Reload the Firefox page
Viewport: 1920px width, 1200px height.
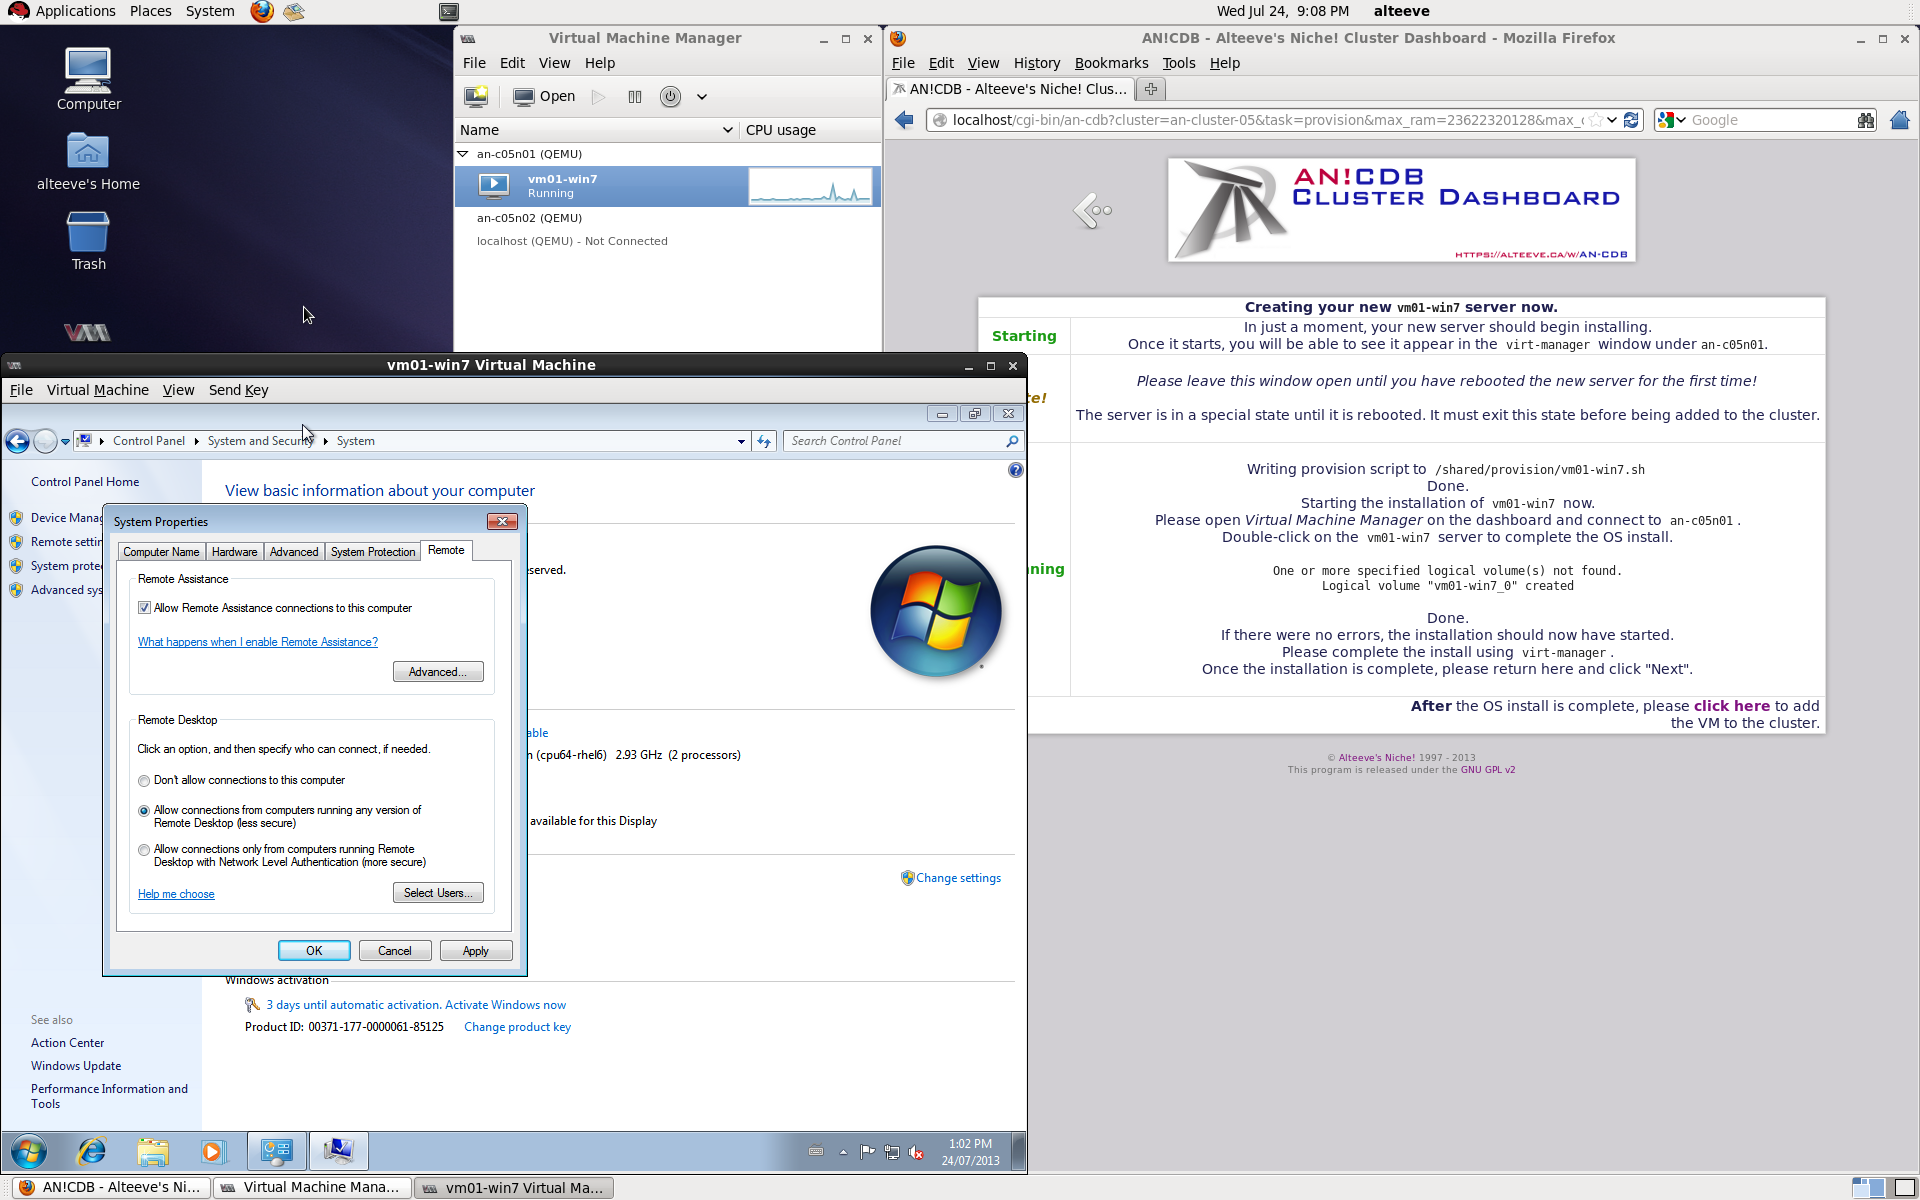(x=1631, y=120)
